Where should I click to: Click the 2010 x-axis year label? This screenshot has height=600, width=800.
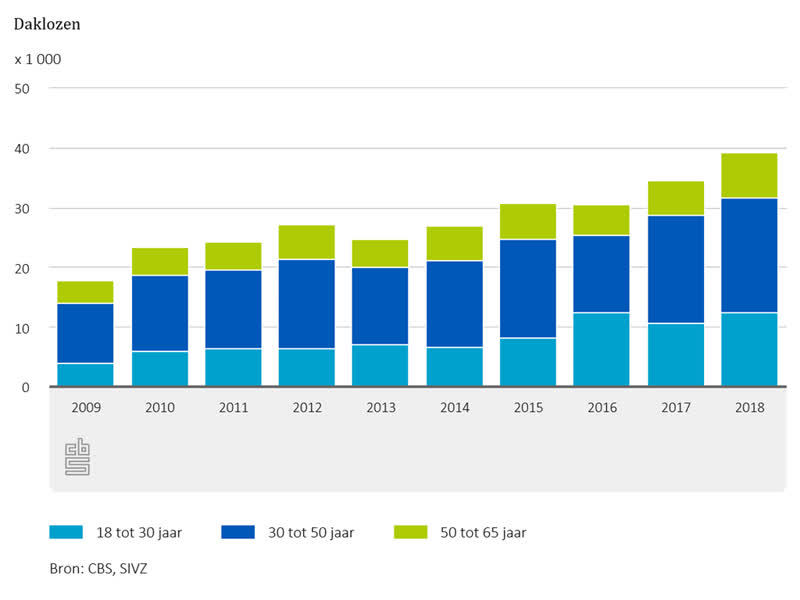(x=159, y=408)
